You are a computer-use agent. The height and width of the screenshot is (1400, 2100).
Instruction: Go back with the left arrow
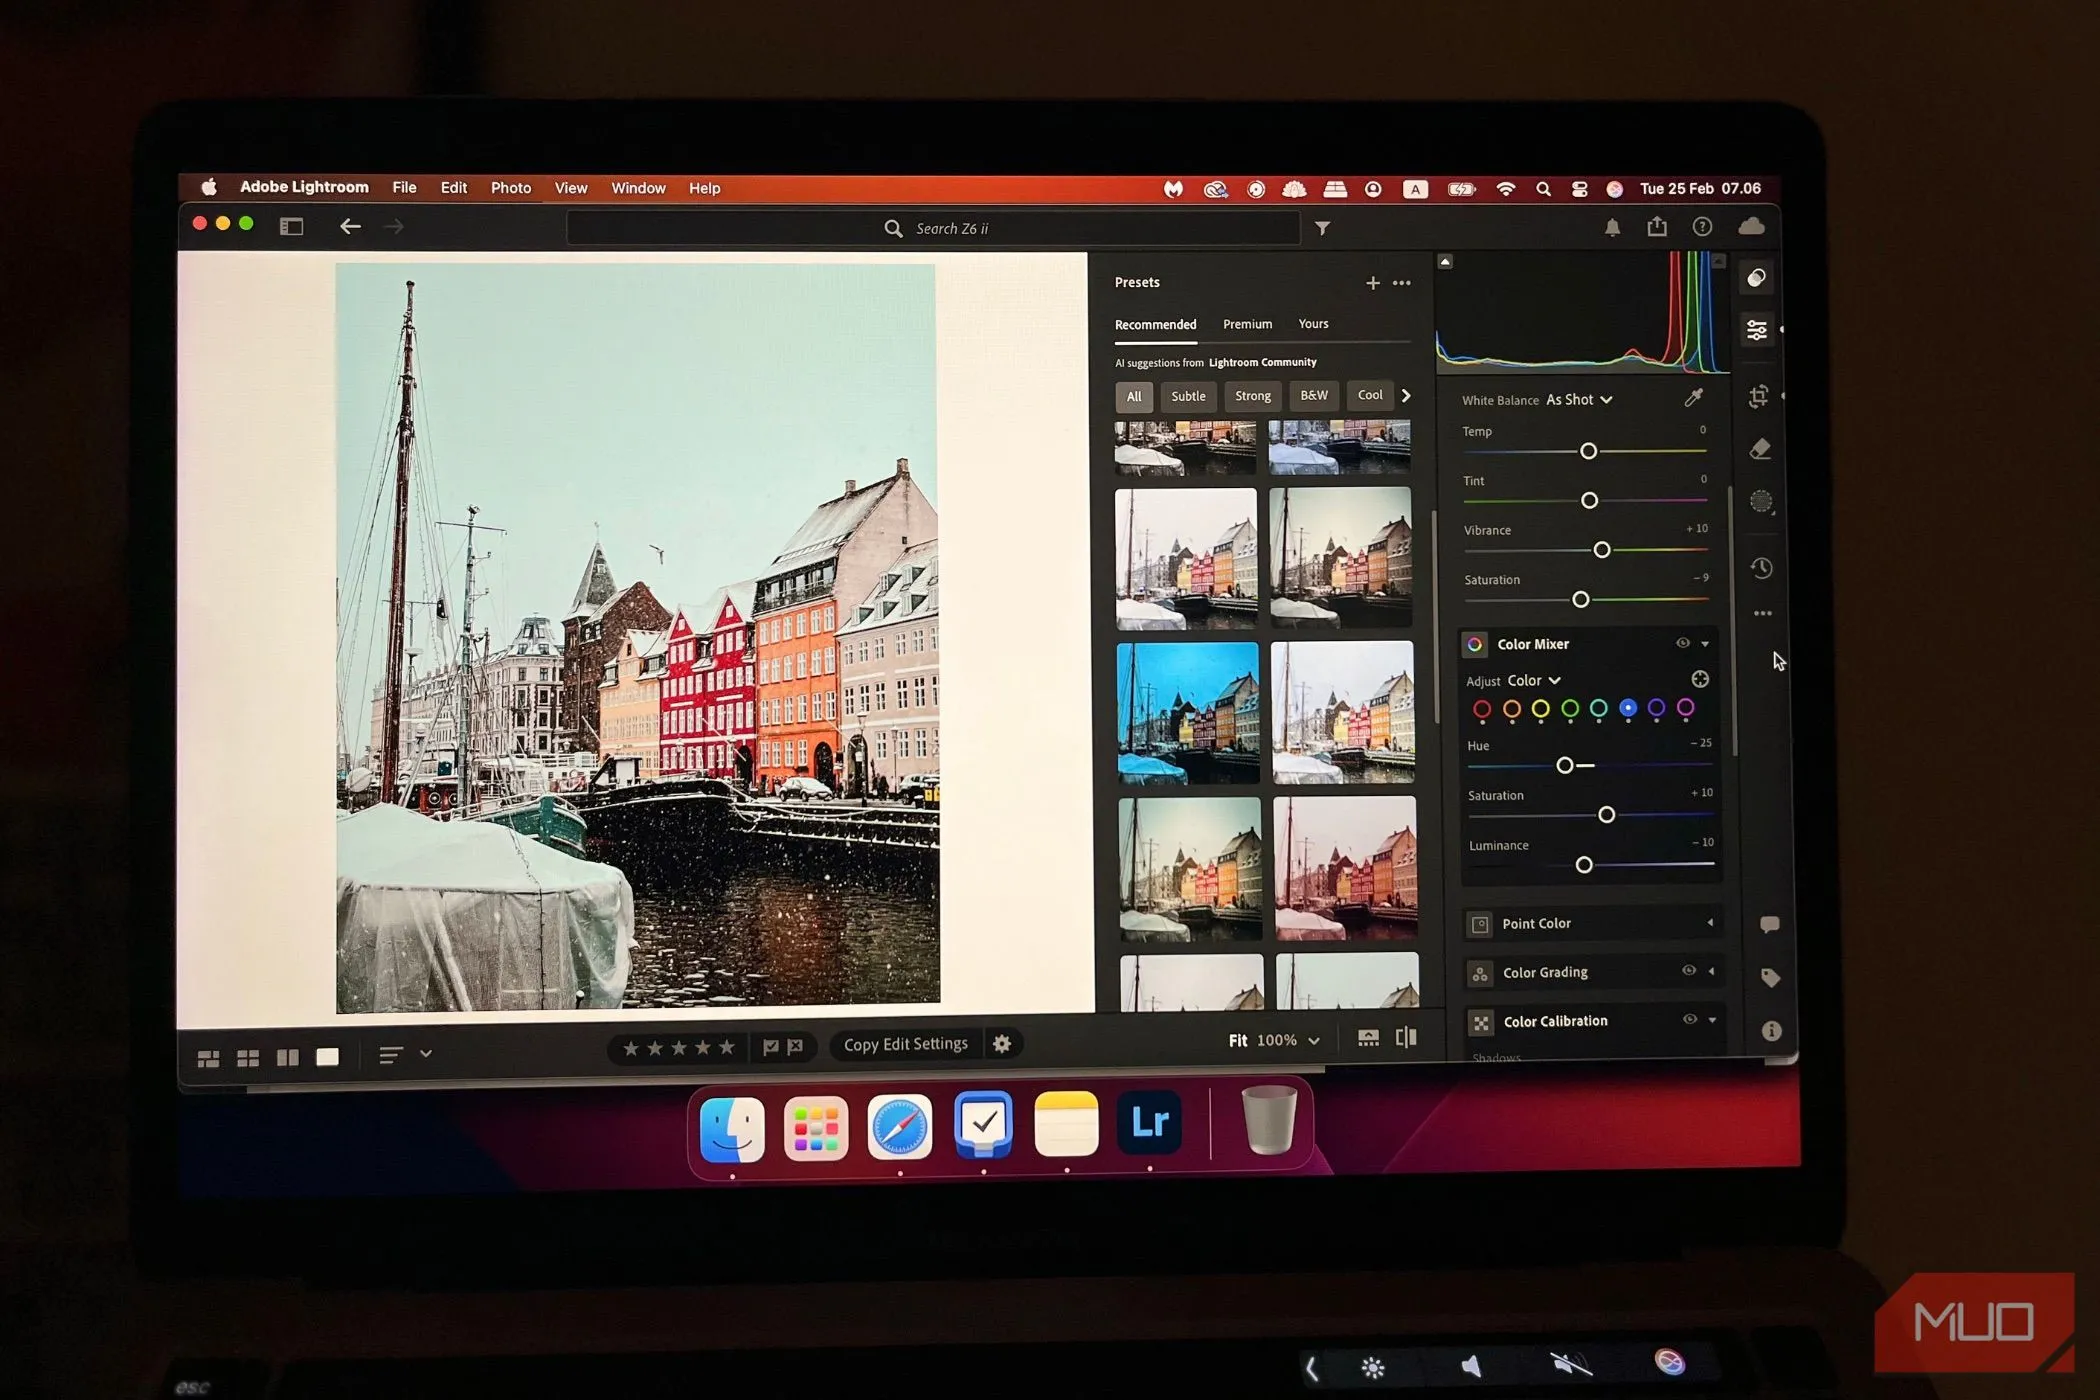click(x=350, y=226)
